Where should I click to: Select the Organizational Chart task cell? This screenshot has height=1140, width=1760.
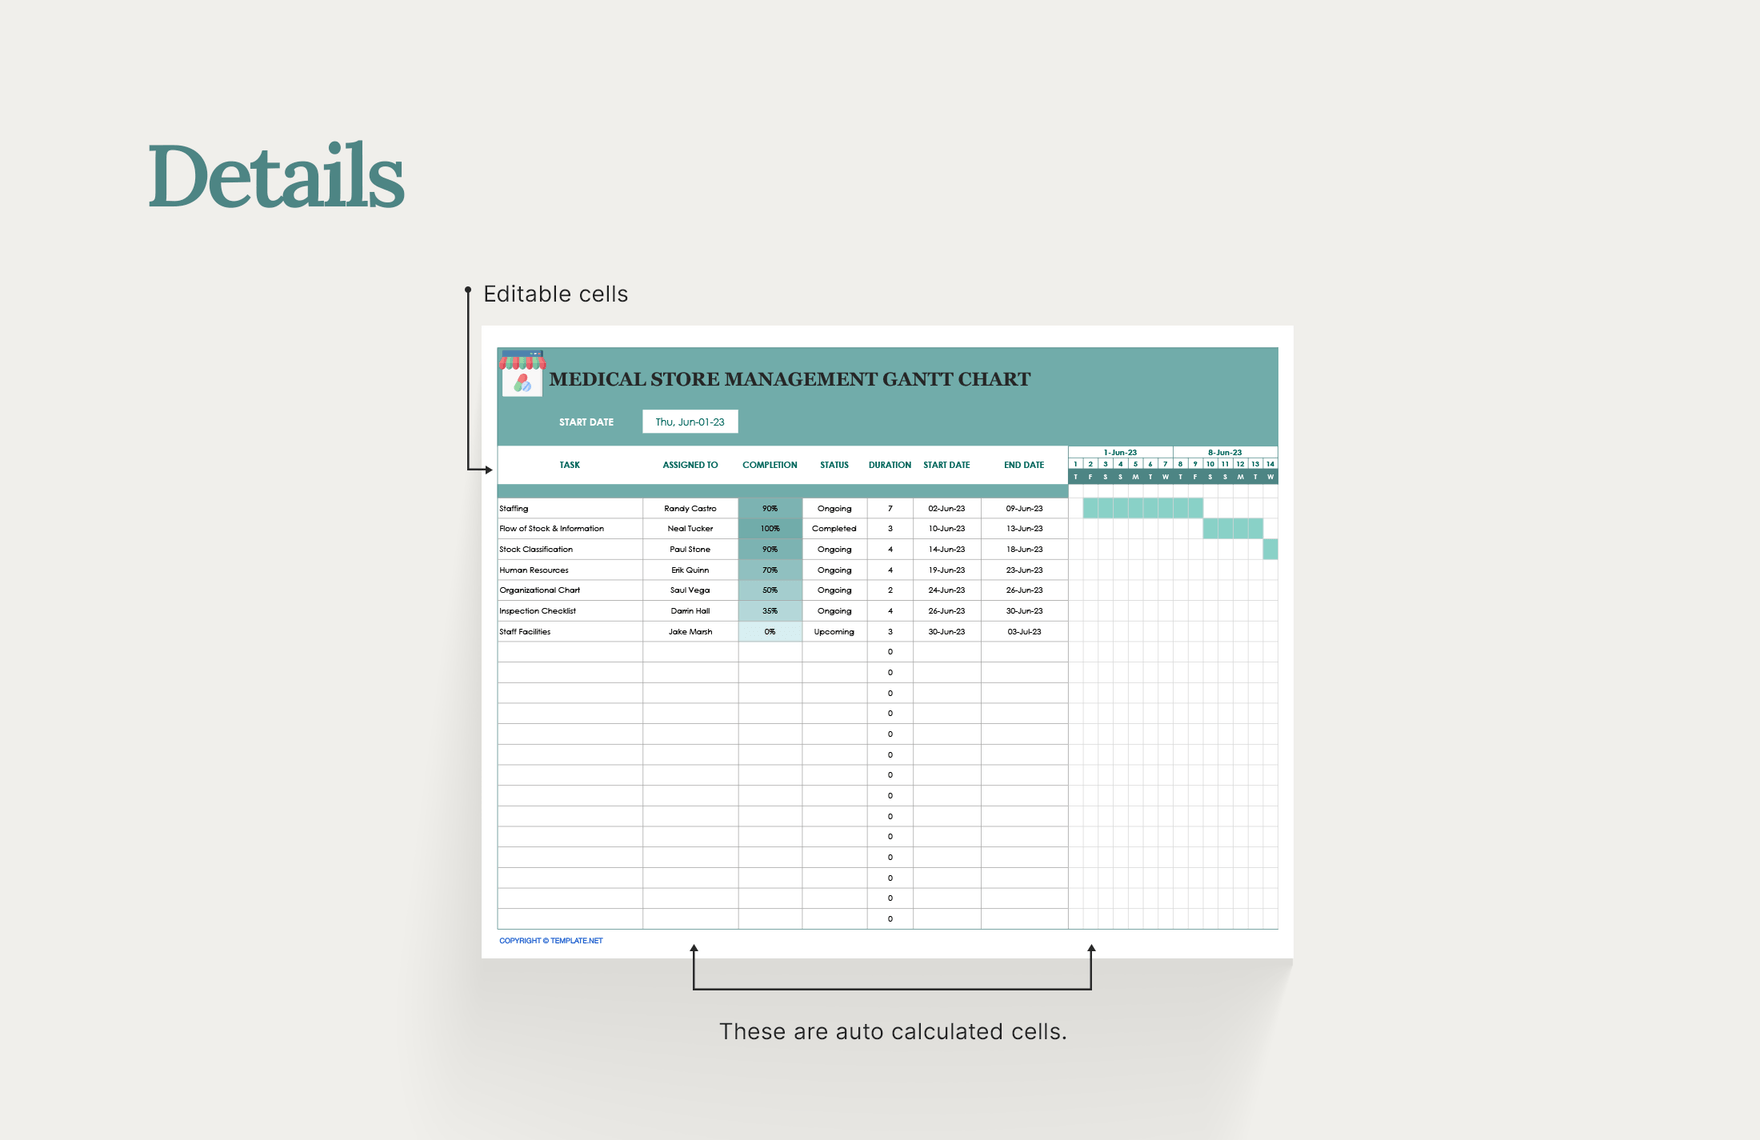570,590
